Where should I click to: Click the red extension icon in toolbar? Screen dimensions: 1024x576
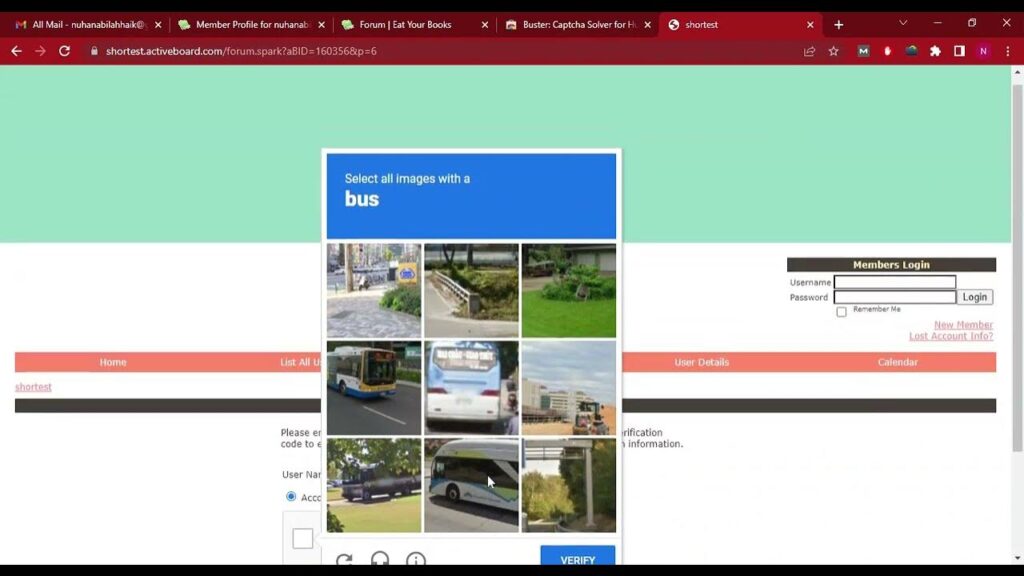[887, 51]
